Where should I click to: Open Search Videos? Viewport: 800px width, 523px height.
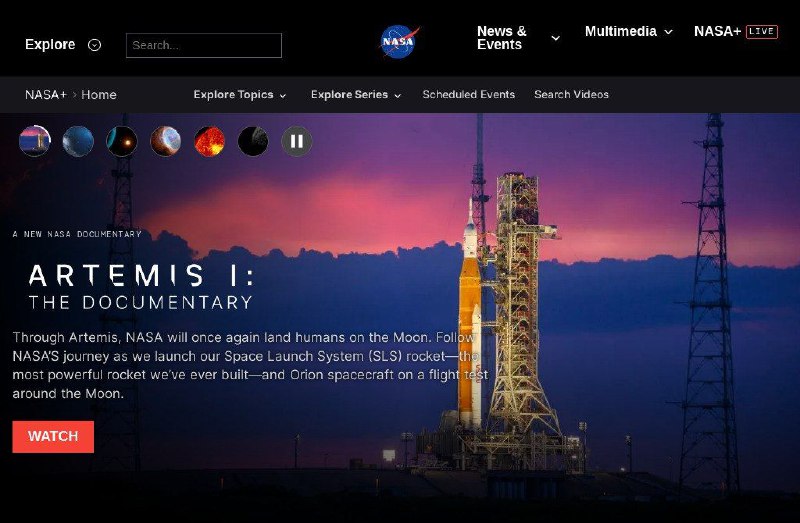571,94
